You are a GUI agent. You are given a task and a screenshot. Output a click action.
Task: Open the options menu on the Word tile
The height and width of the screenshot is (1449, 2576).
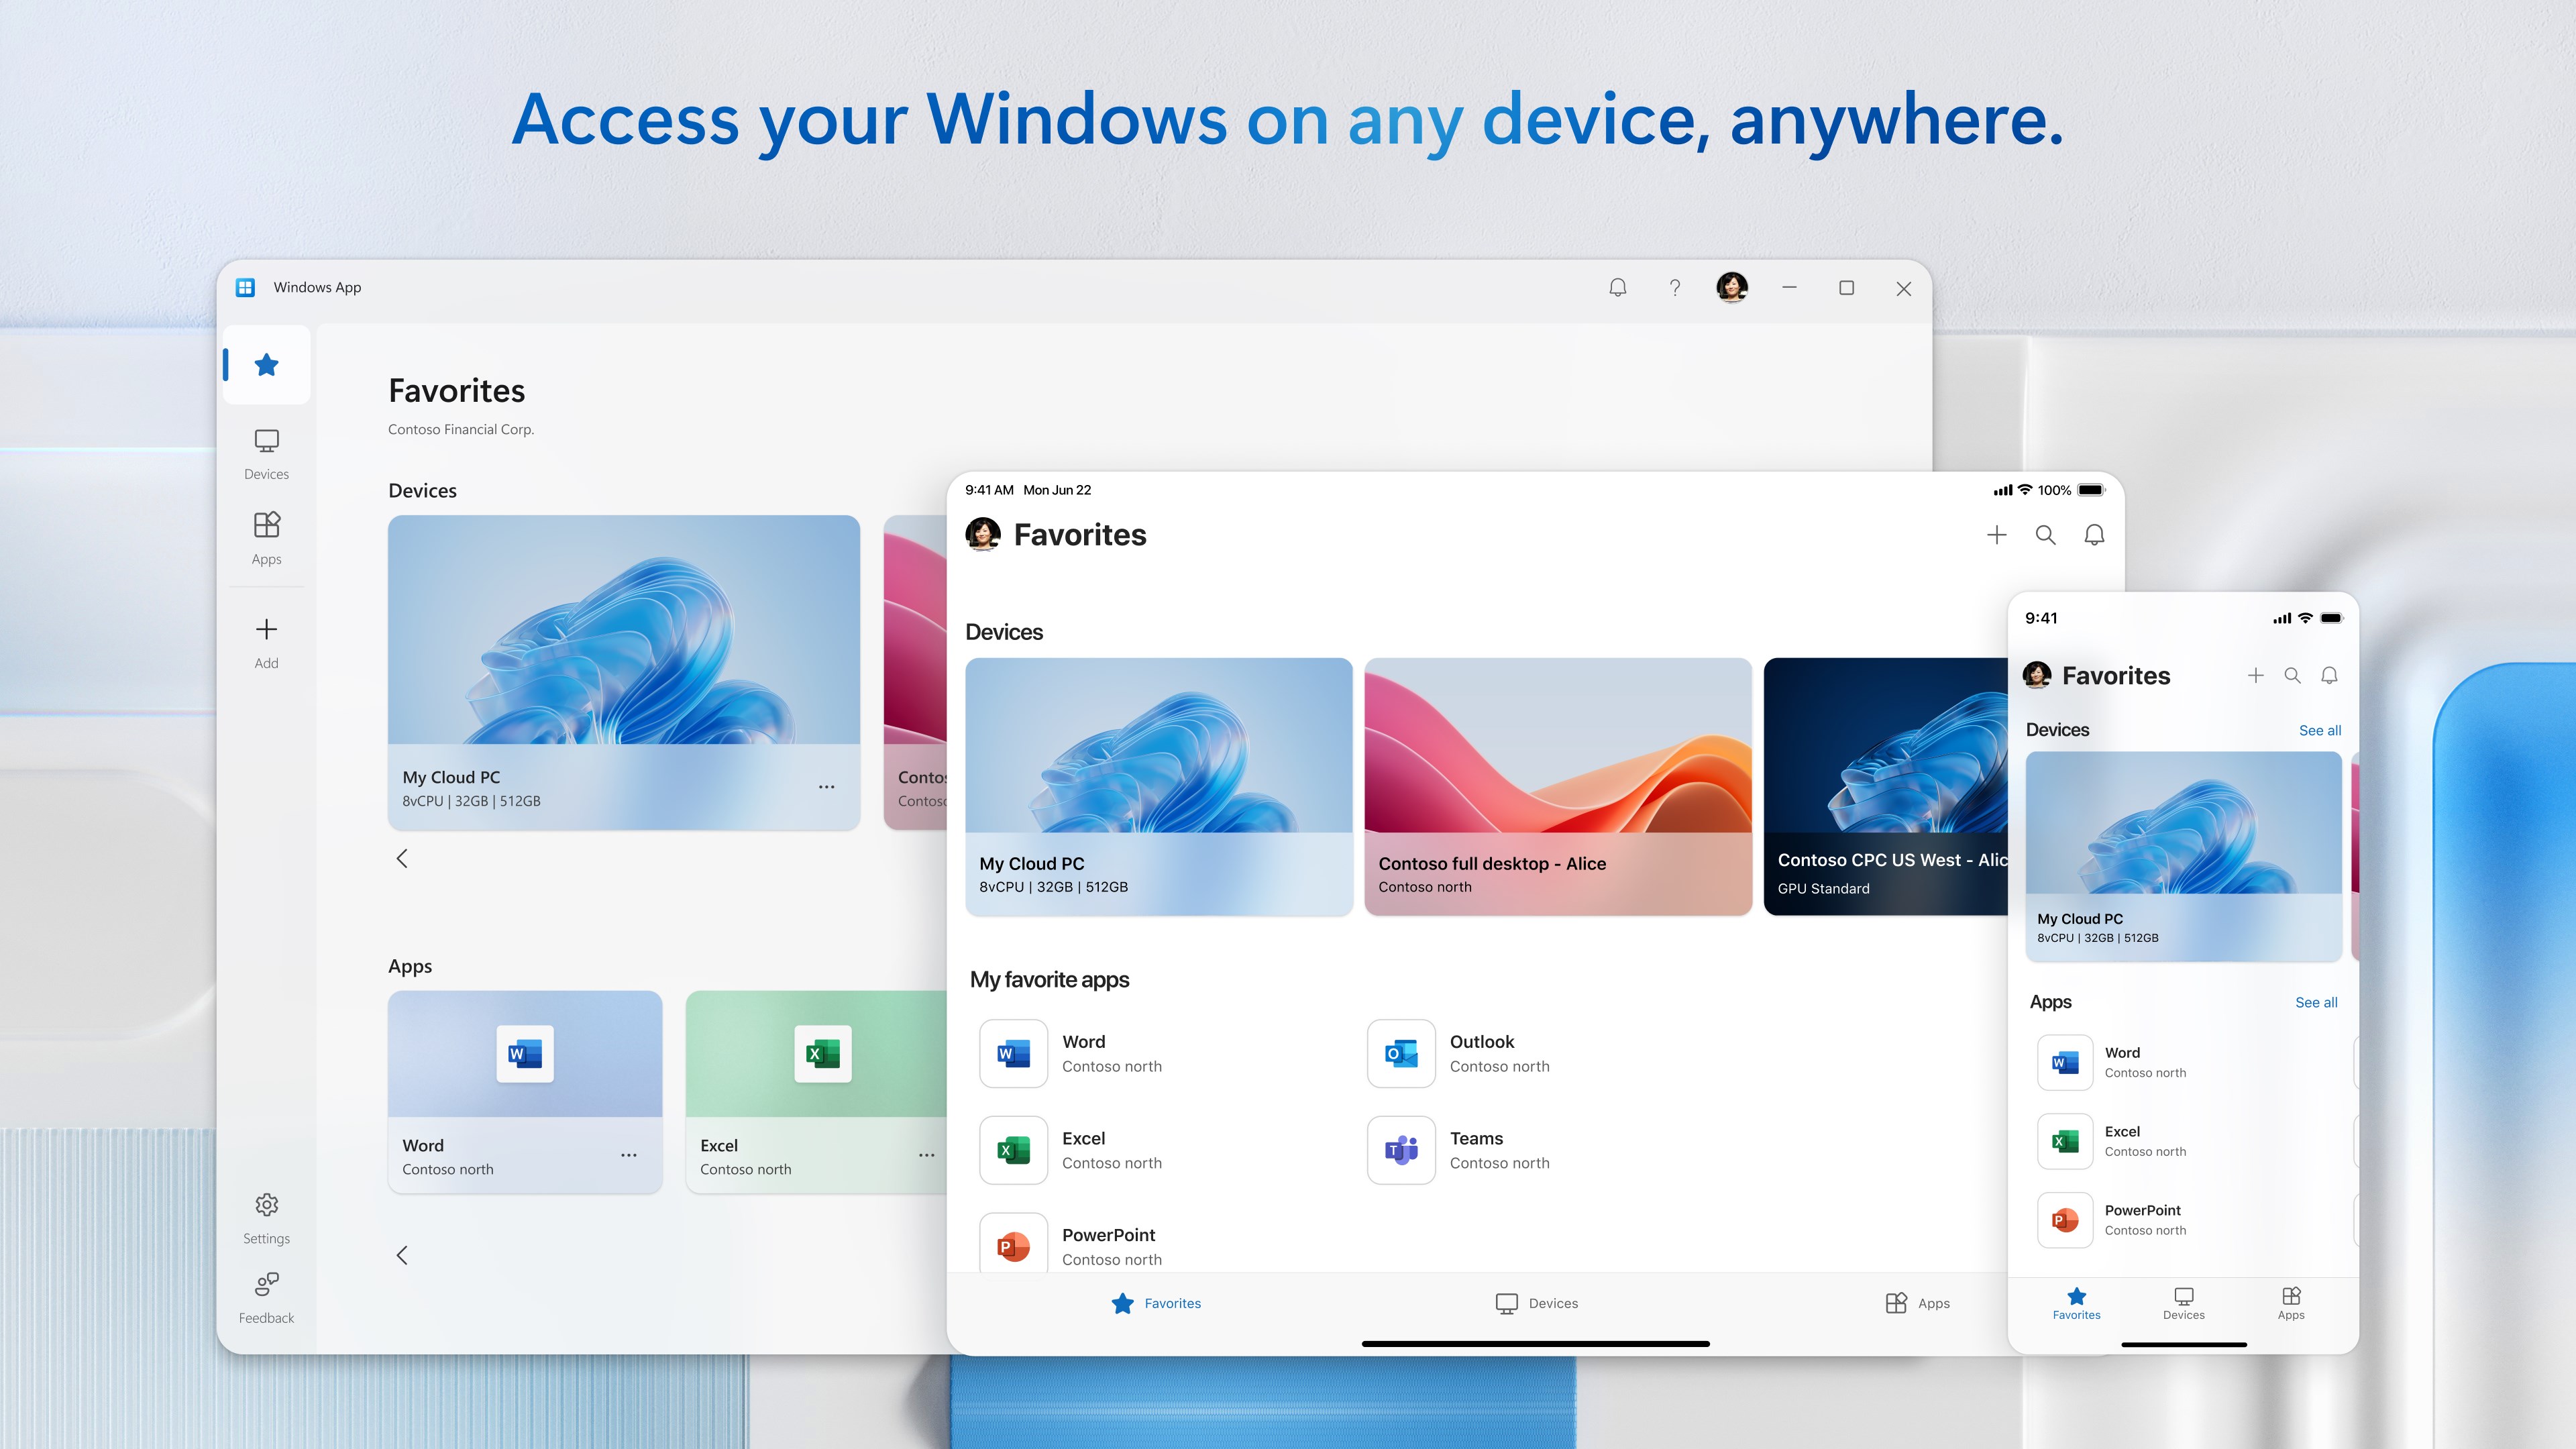pyautogui.click(x=629, y=1154)
